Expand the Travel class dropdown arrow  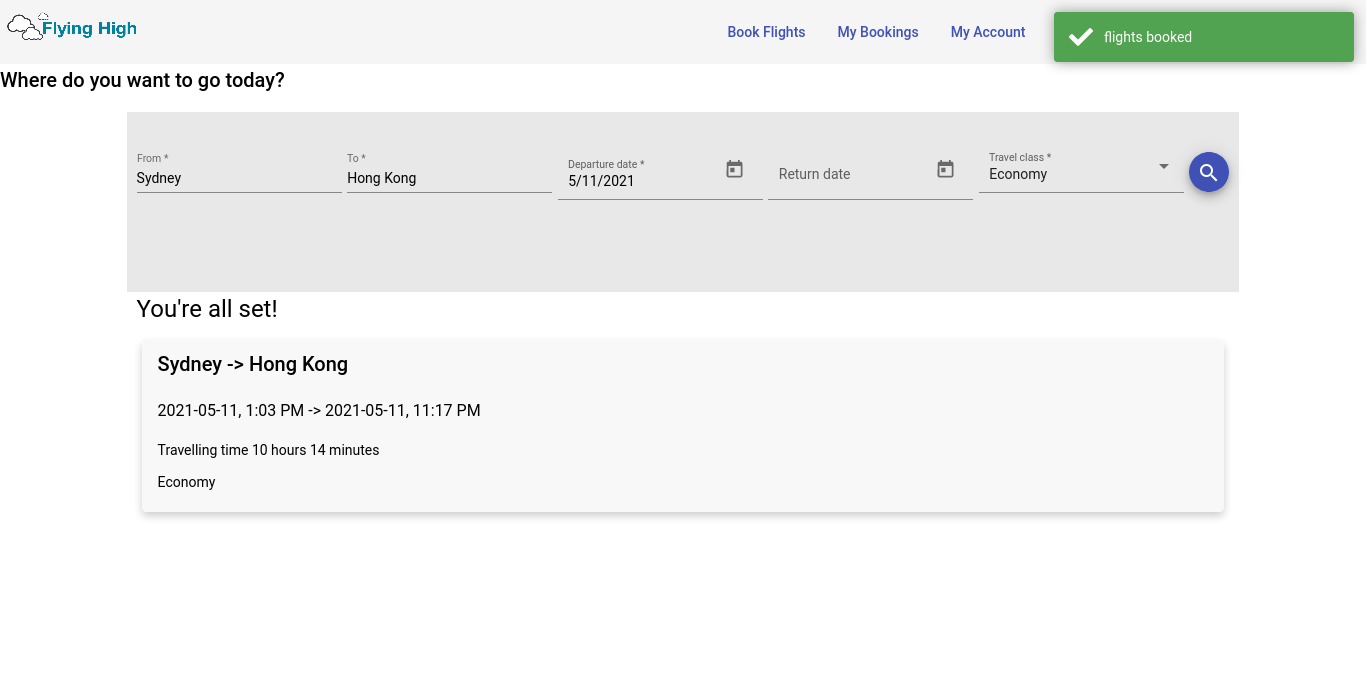tap(1163, 166)
